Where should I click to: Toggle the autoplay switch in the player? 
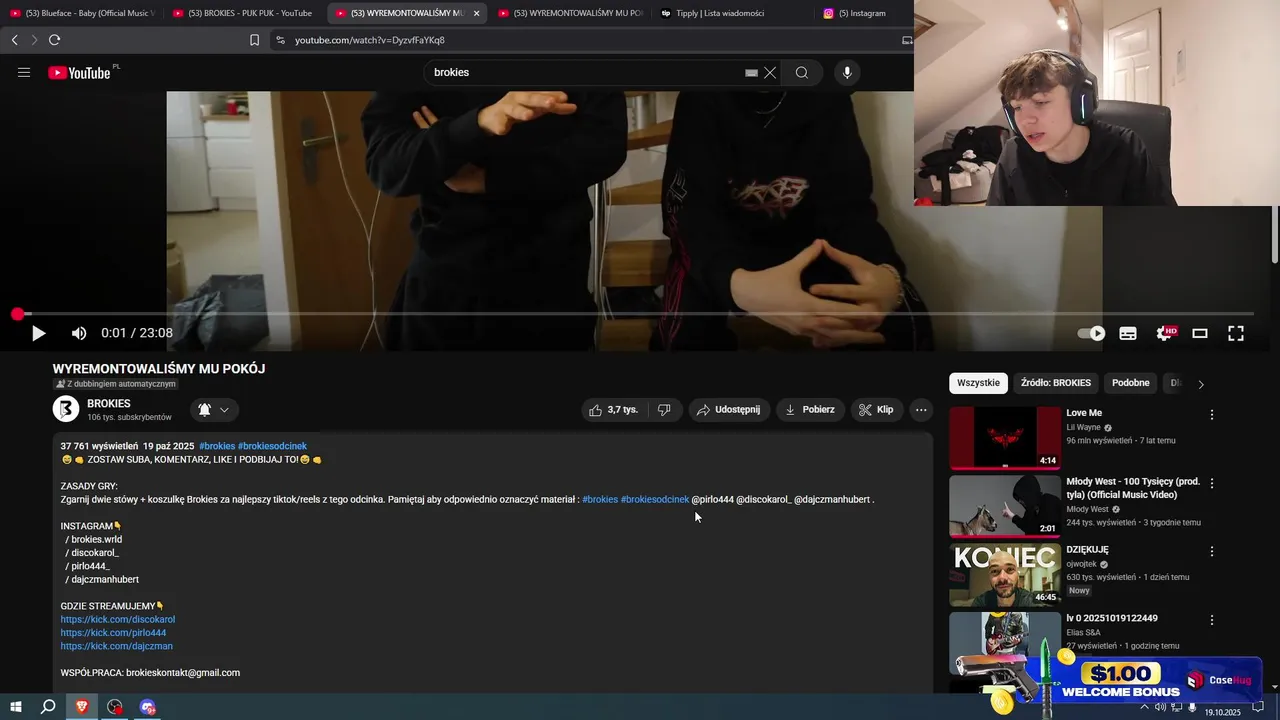(1091, 333)
